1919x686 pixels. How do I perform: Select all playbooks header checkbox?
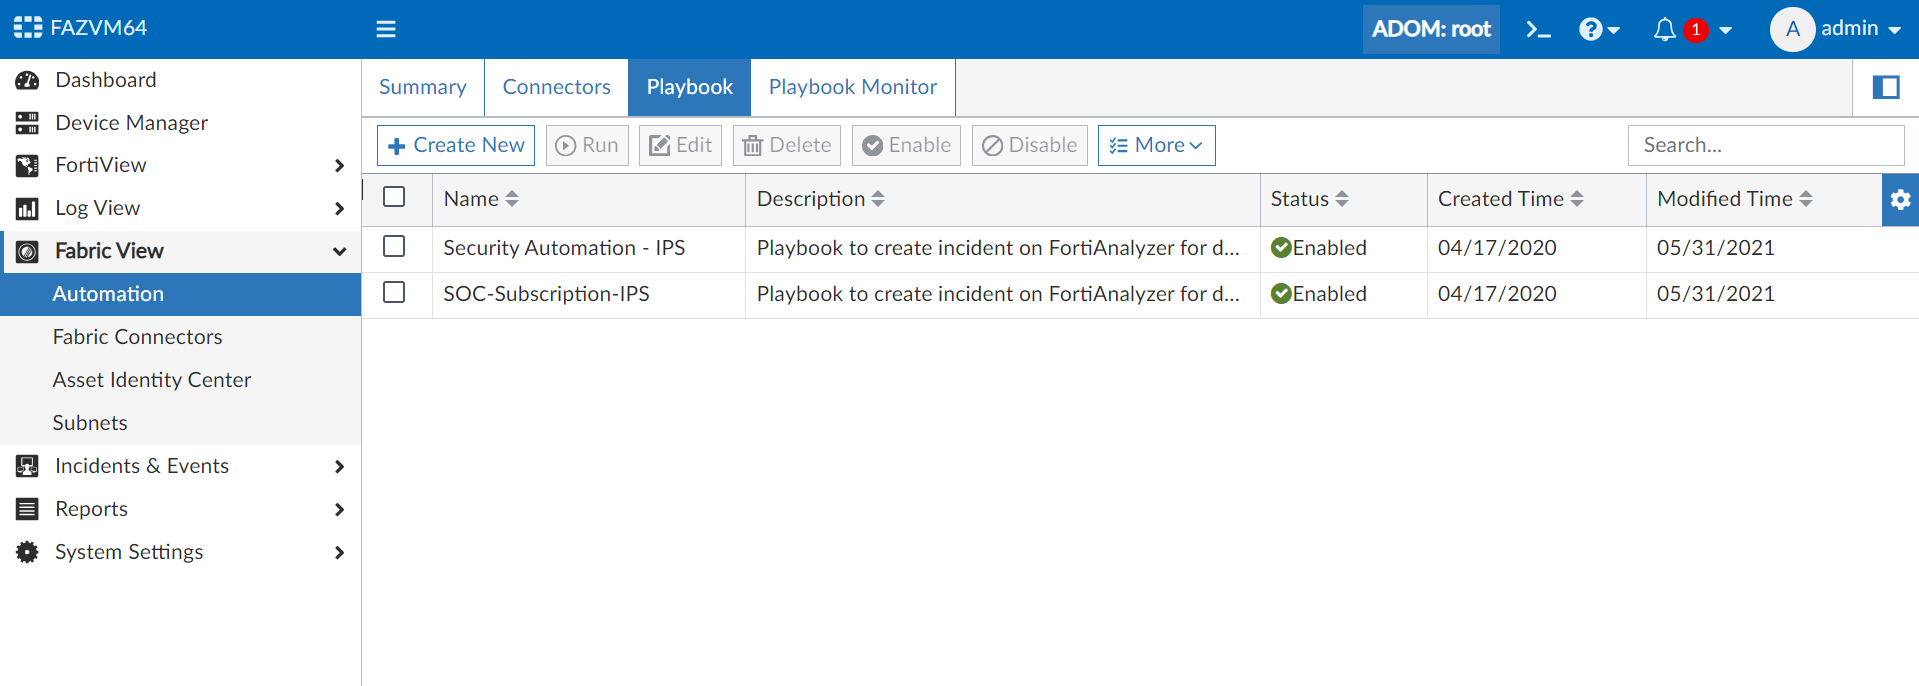[x=394, y=197]
